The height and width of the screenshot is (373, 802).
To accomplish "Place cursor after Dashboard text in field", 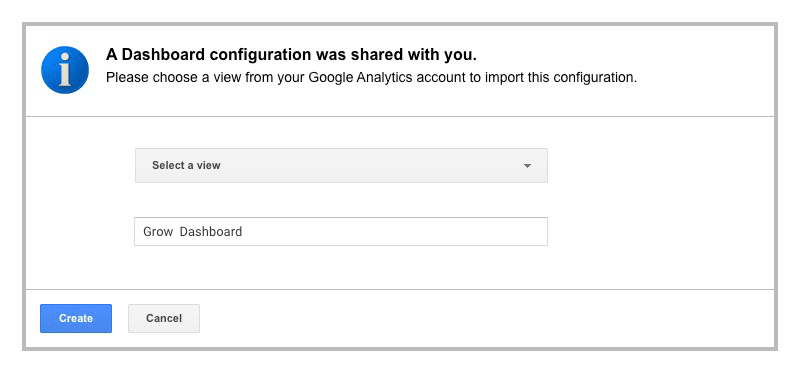I will point(243,232).
